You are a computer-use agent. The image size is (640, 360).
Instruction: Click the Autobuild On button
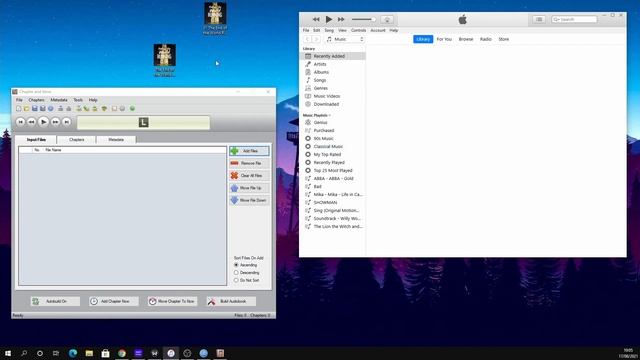pyautogui.click(x=55, y=301)
